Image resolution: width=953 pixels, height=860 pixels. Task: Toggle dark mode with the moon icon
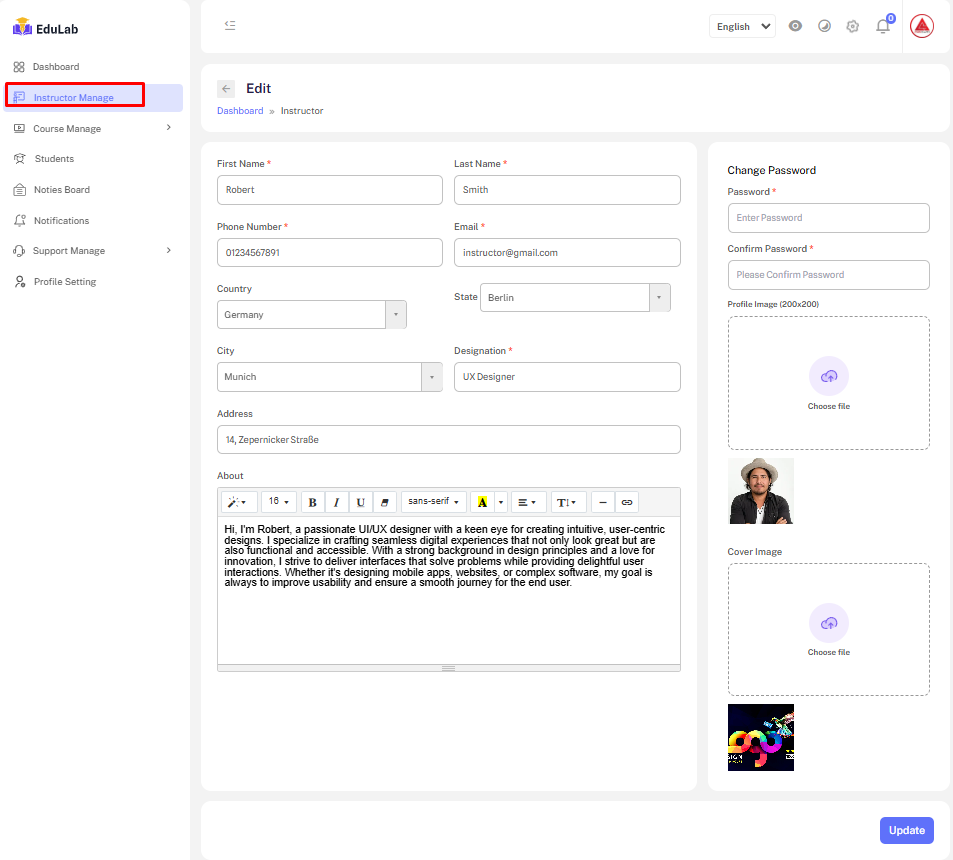click(824, 27)
